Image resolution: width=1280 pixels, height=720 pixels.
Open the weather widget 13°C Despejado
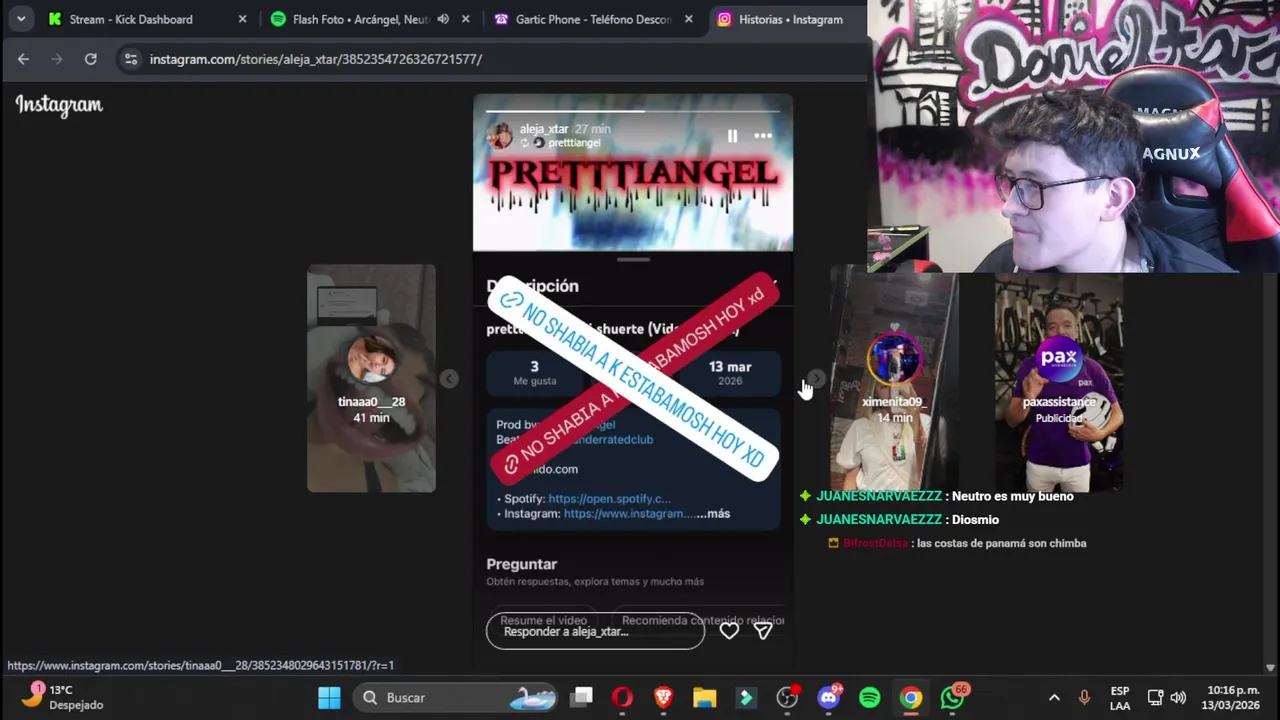(x=62, y=697)
